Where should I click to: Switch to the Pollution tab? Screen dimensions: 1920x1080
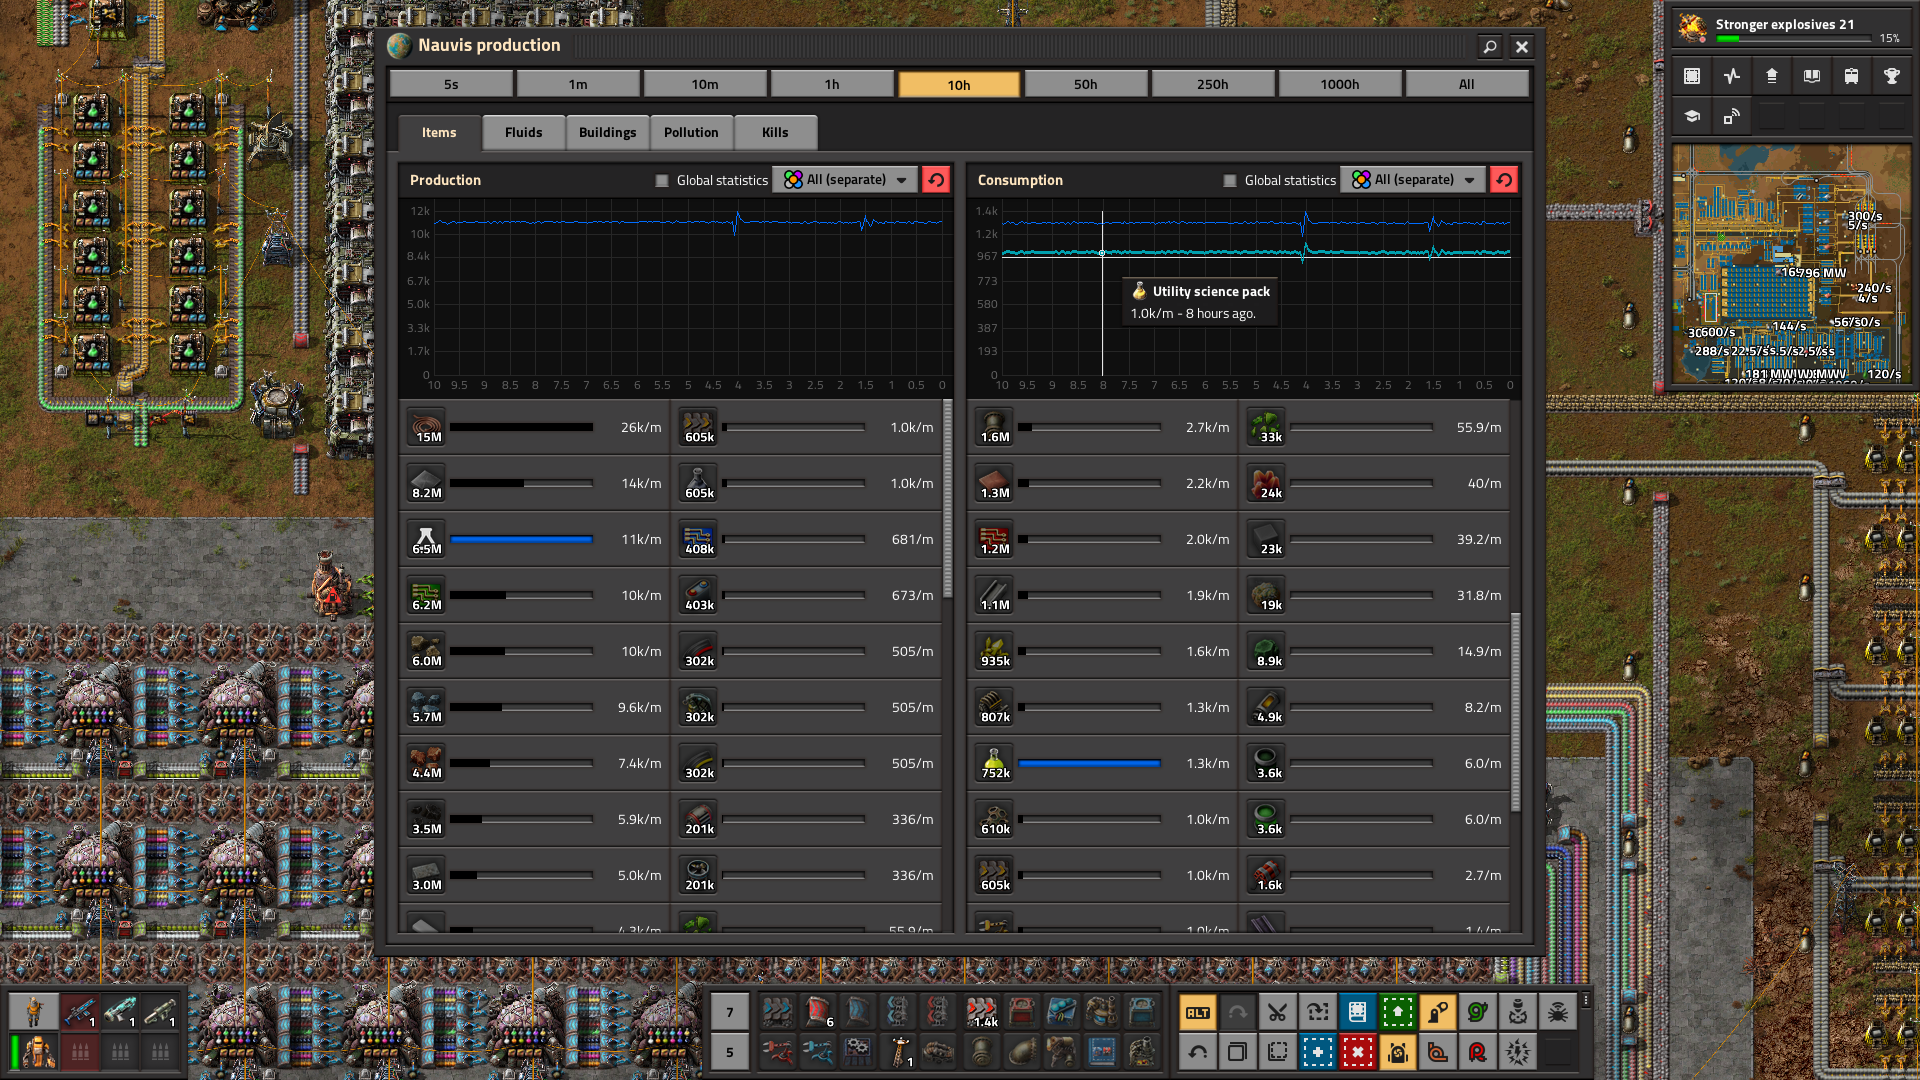[x=691, y=131]
